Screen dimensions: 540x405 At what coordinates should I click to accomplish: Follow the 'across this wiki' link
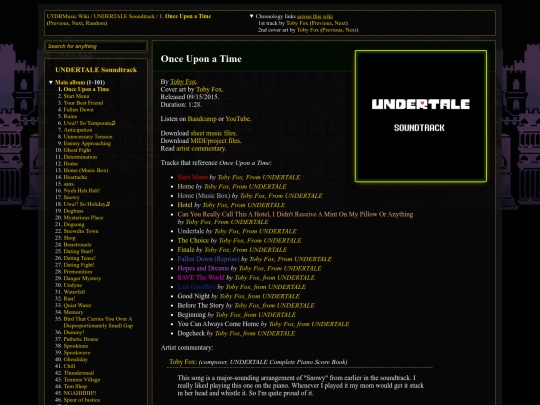[x=315, y=16]
